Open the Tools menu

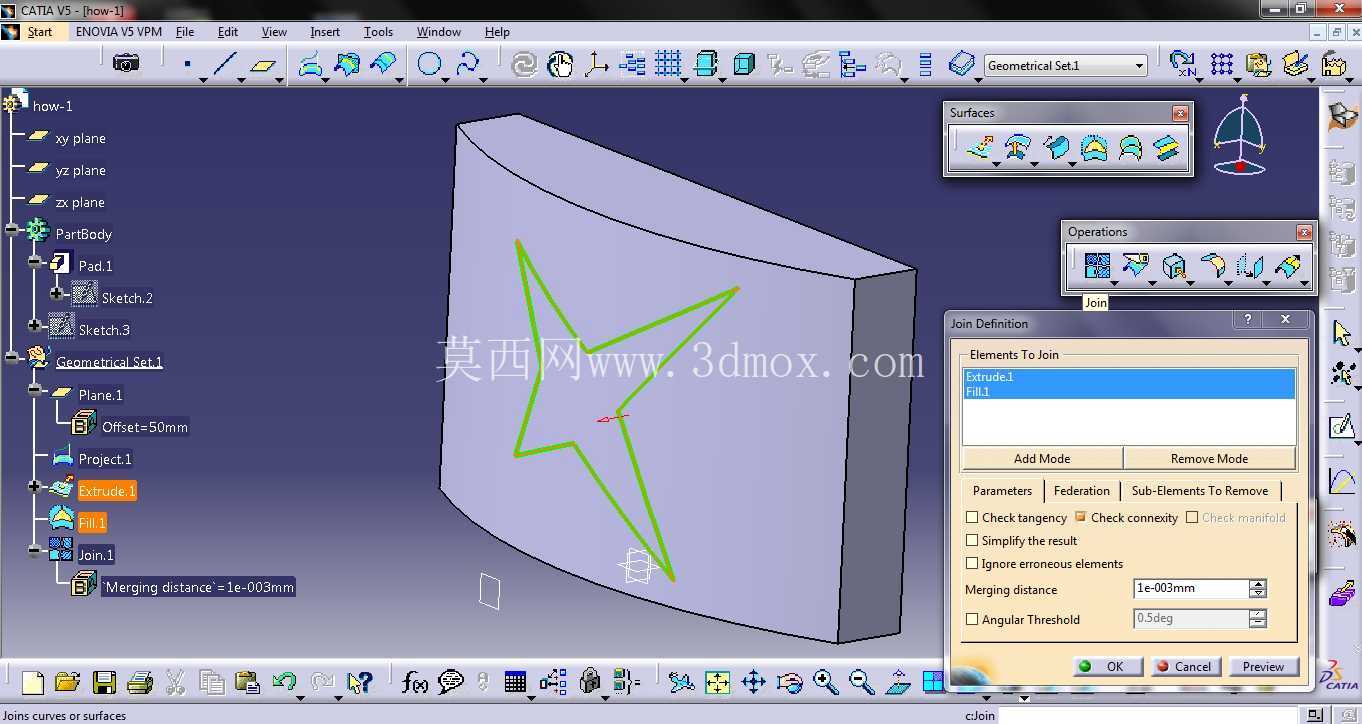coord(378,32)
